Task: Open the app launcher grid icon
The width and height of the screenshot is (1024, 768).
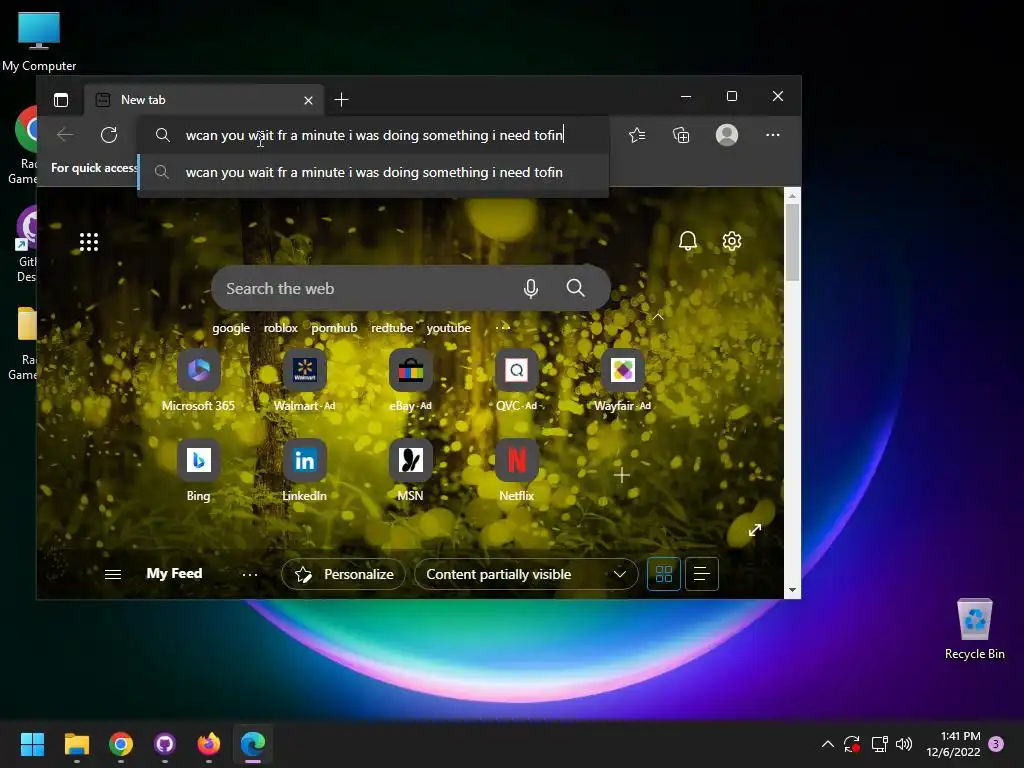Action: [89, 242]
